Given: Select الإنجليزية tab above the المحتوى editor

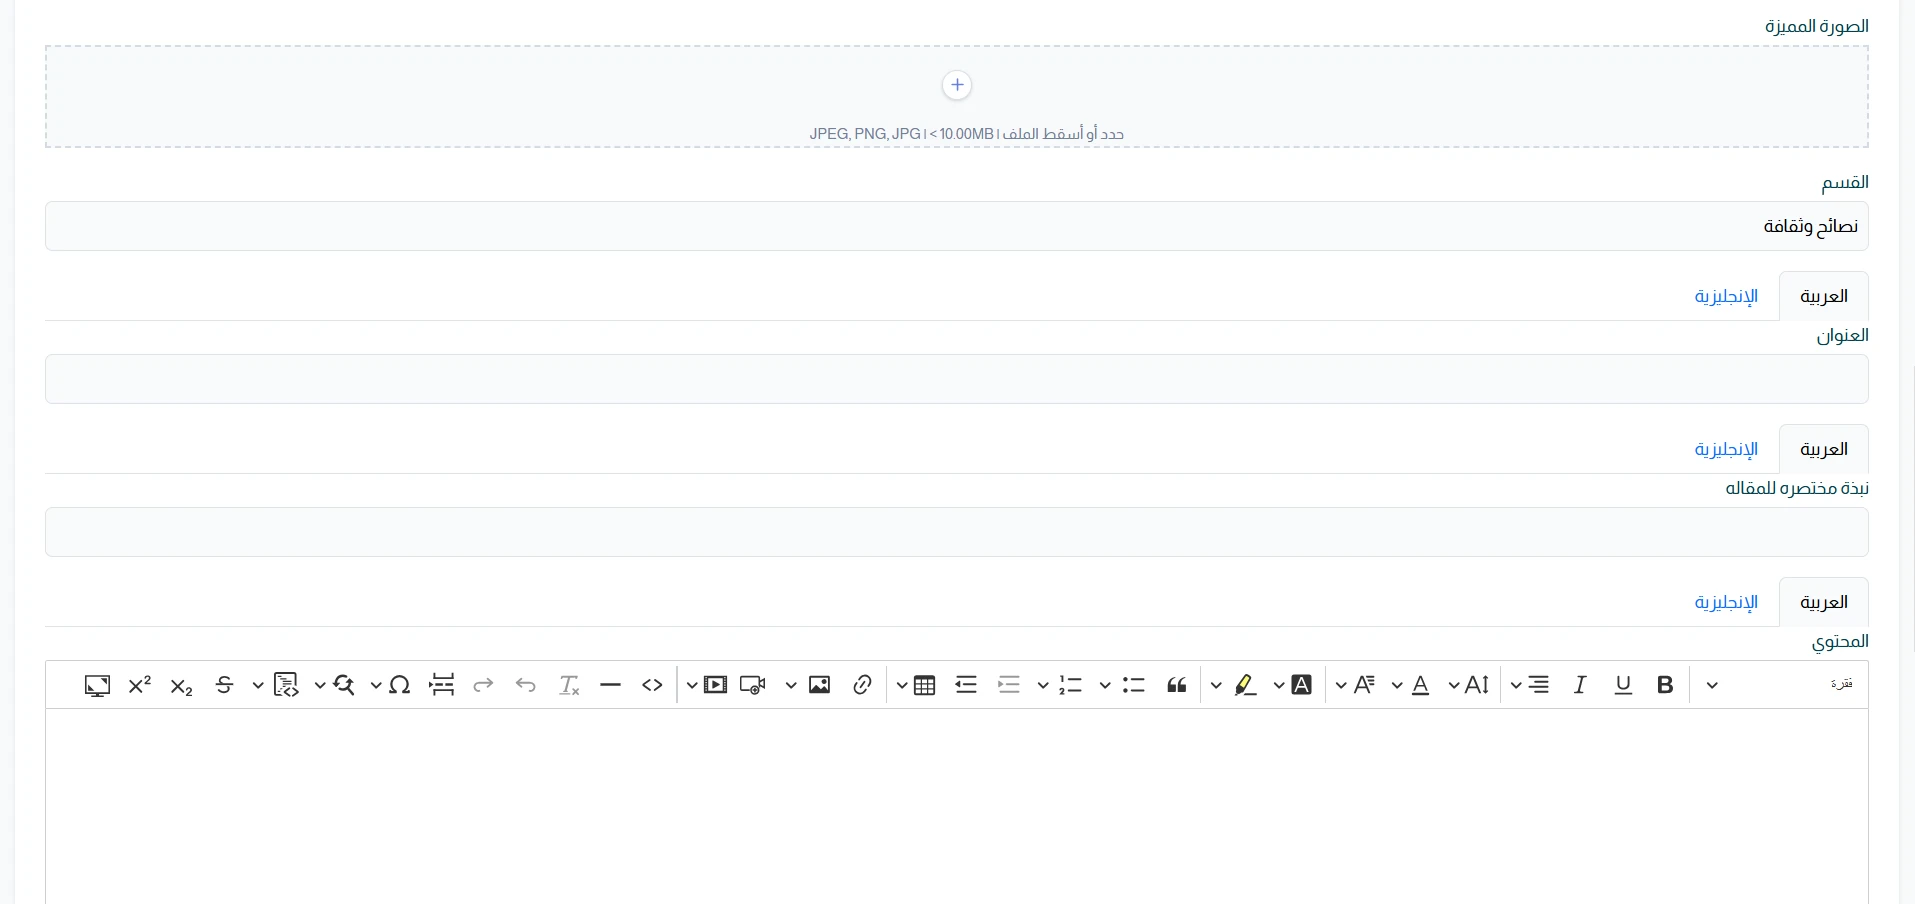Looking at the screenshot, I should coord(1726,602).
